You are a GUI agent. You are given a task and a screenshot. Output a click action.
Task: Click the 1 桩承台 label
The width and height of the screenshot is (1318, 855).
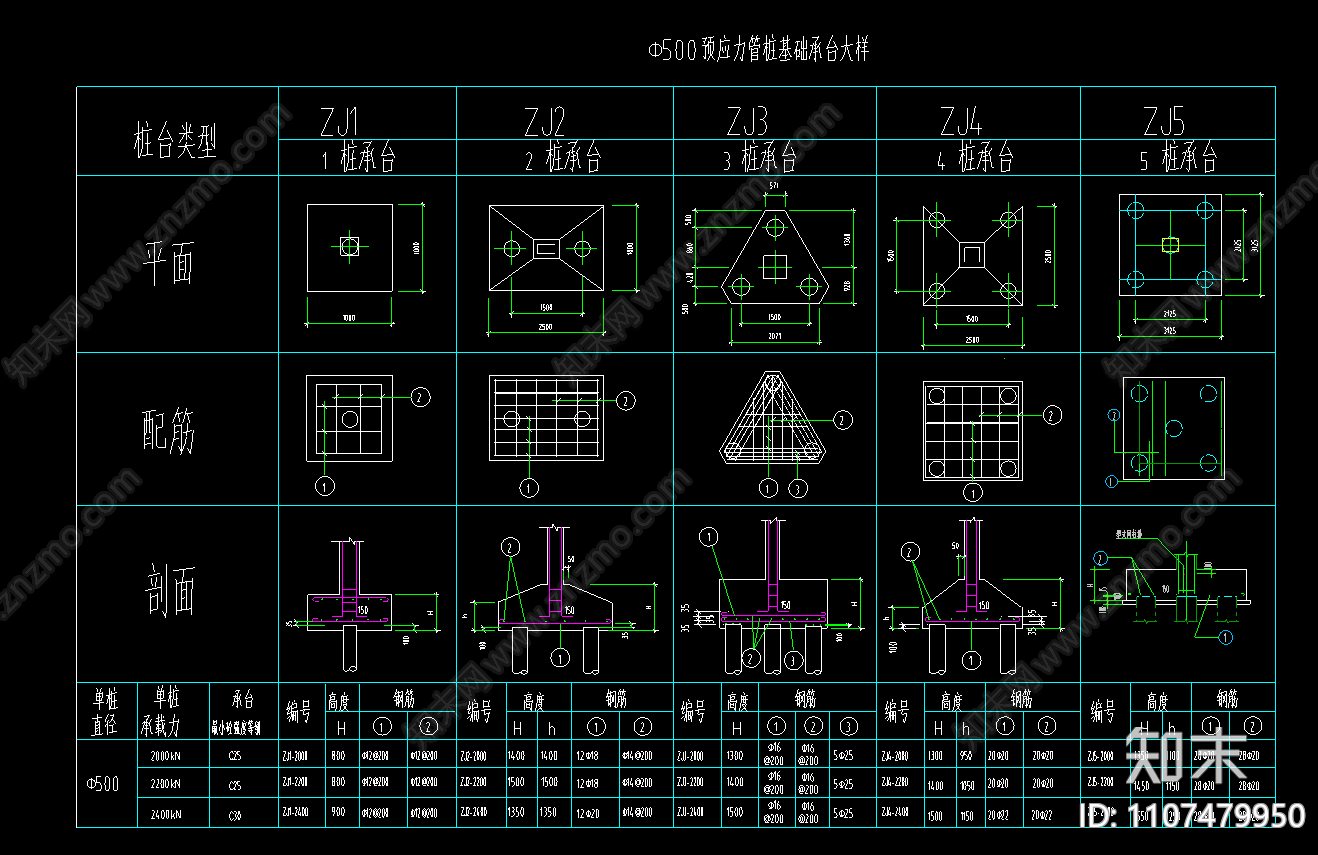359,158
